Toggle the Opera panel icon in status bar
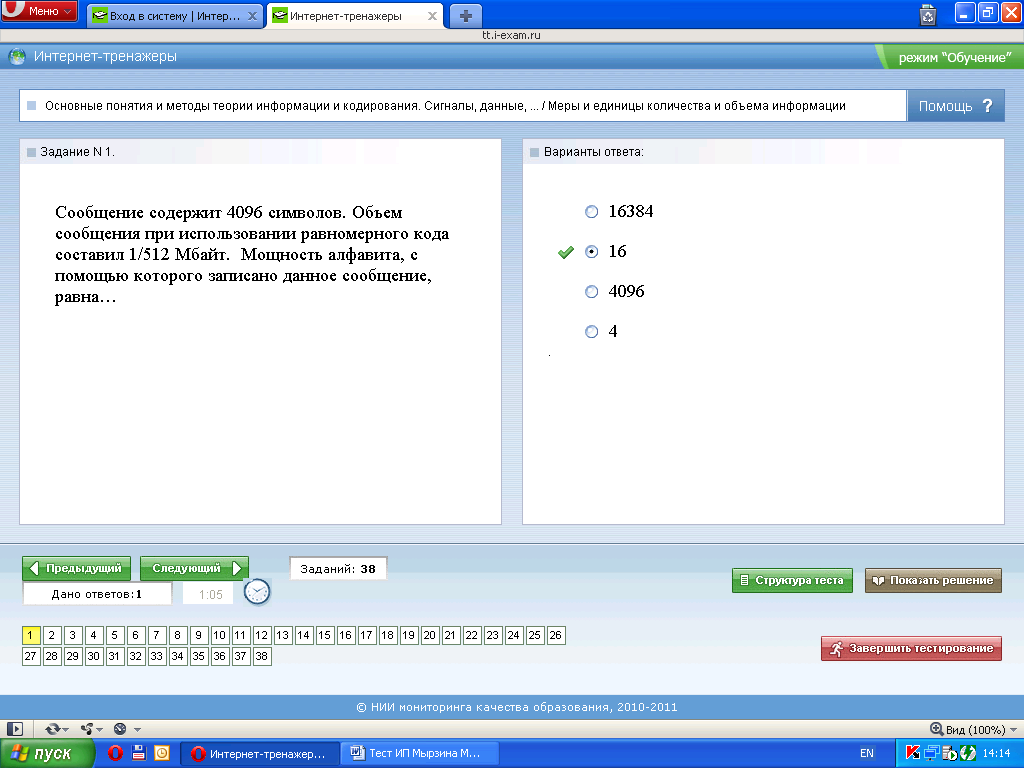 15,729
